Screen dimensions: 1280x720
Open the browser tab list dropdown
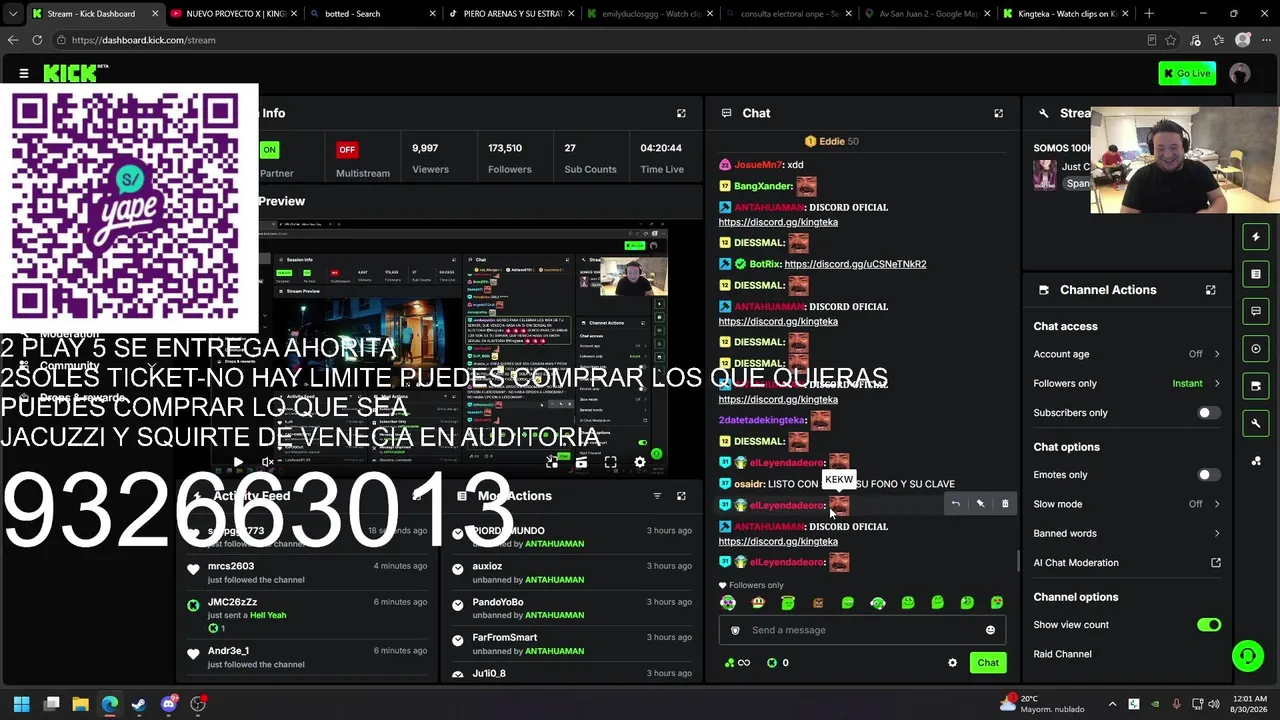tap(13, 14)
